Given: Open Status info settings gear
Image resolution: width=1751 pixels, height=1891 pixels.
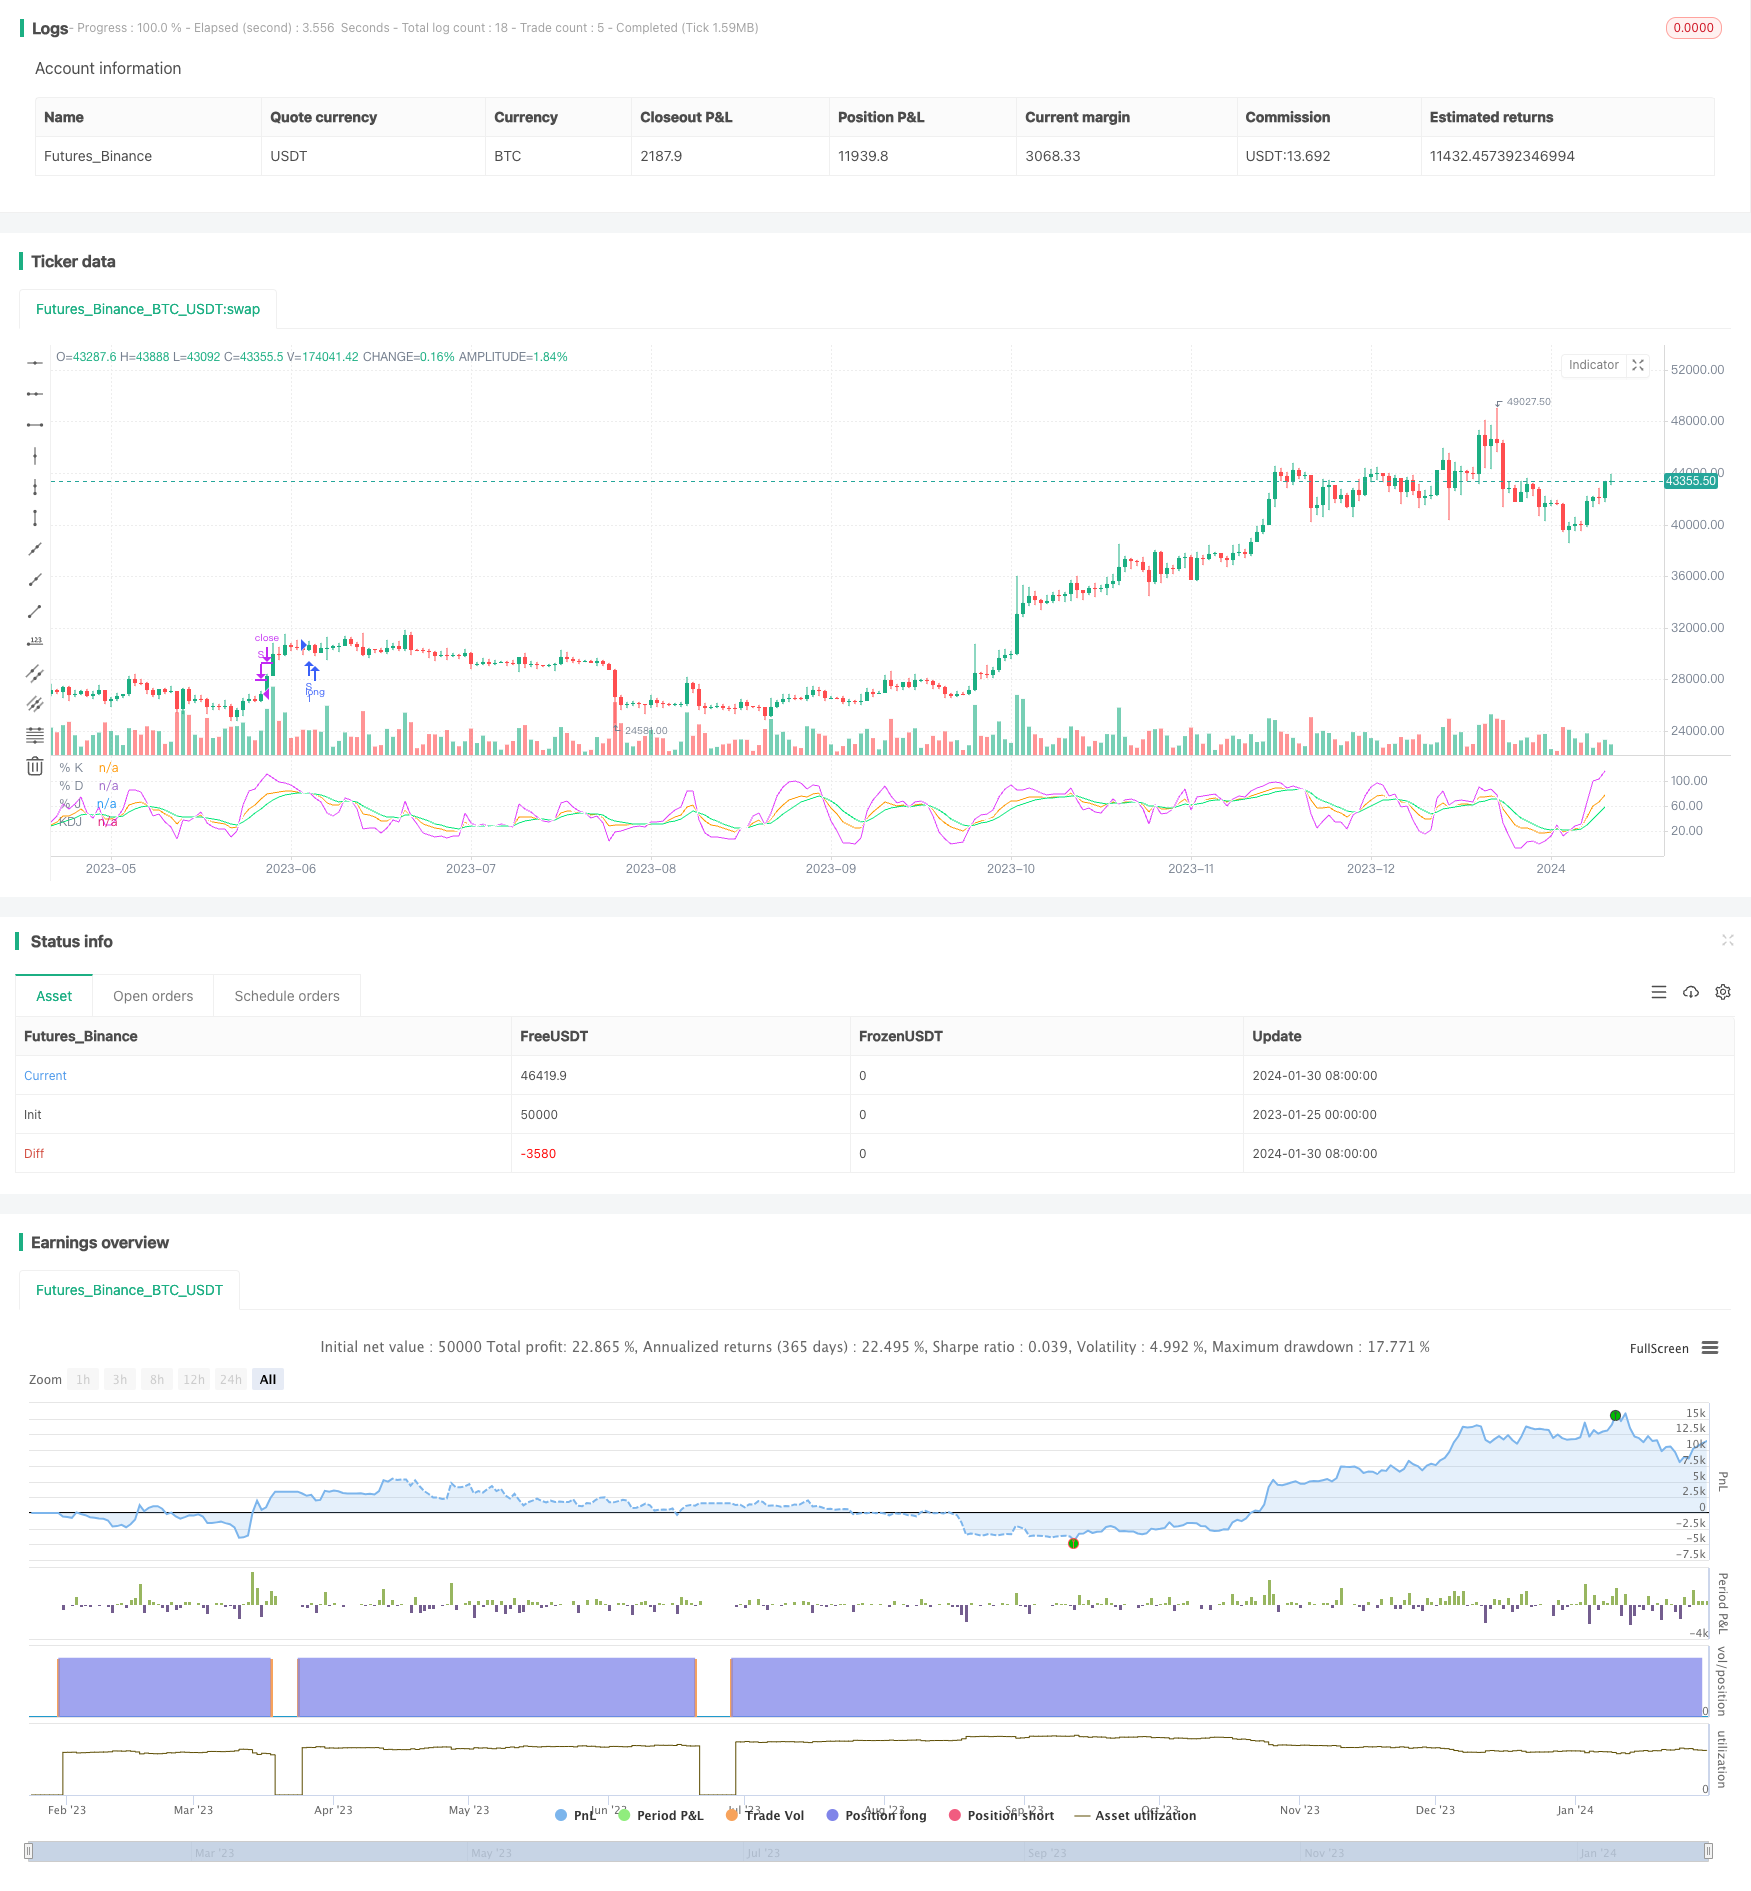Looking at the screenshot, I should click(1723, 992).
